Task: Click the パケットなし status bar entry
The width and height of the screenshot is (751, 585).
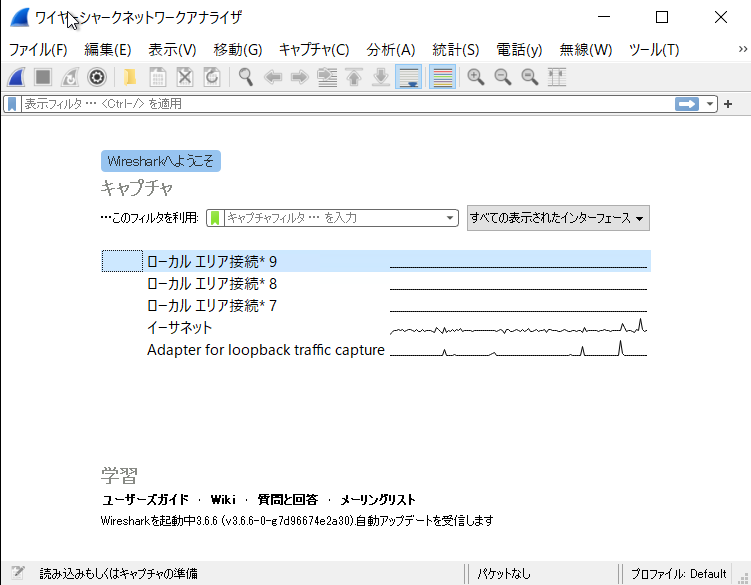Action: click(x=504, y=573)
